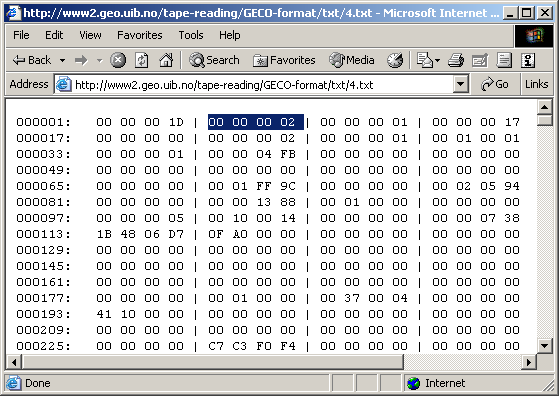Image resolution: width=559 pixels, height=396 pixels.
Task: Click the Go button
Action: click(x=494, y=84)
